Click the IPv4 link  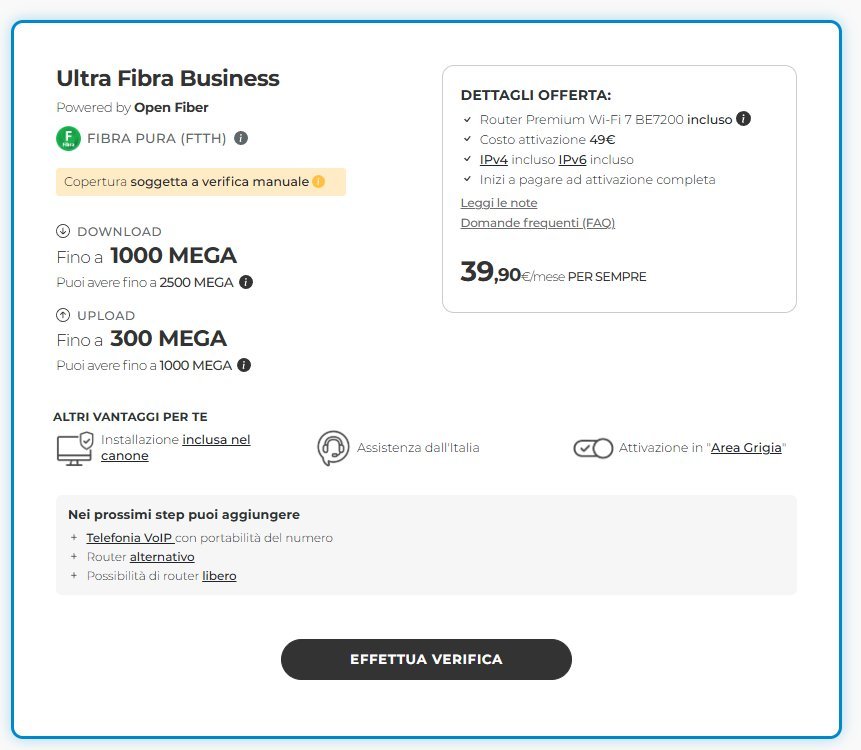point(494,160)
